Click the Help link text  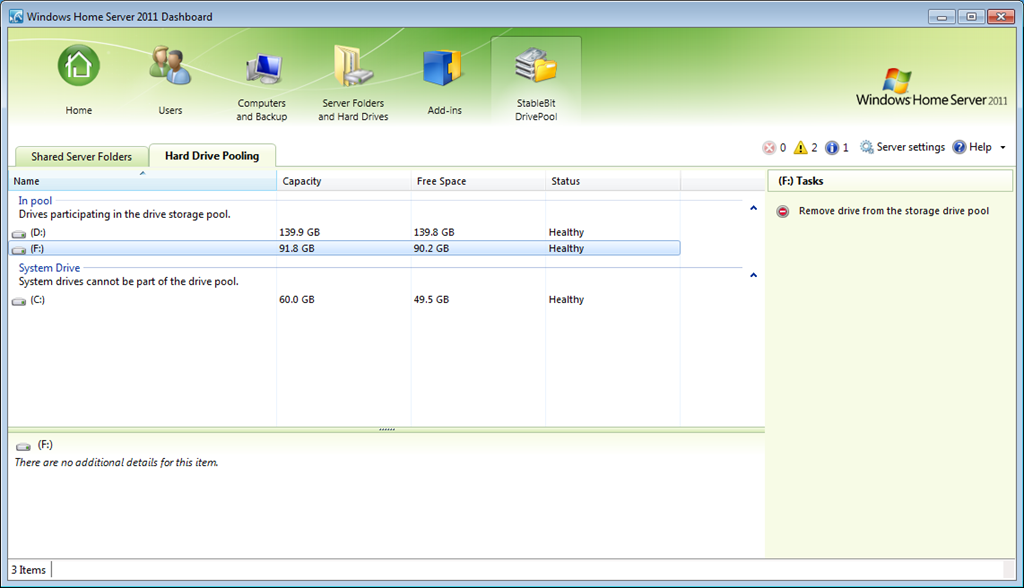coord(980,147)
